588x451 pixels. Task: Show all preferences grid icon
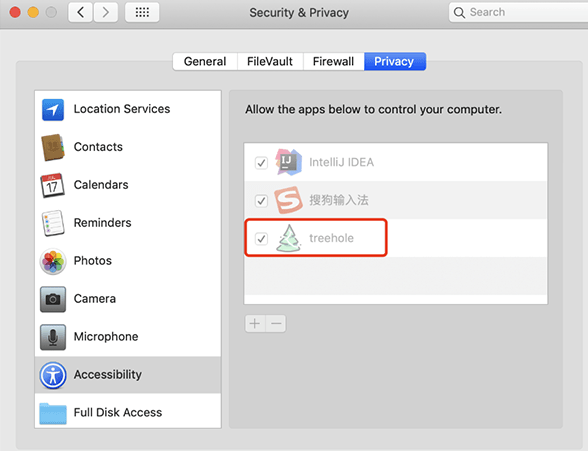click(142, 12)
